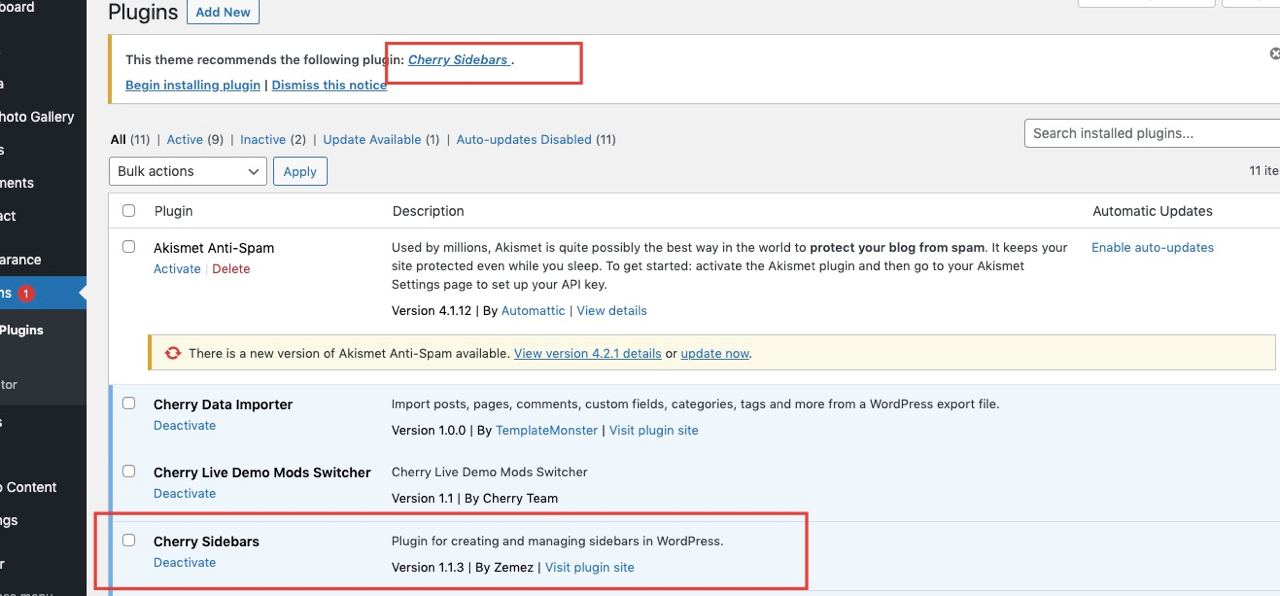
Task: Filter plugins by Auto-updates Disabled
Action: (524, 140)
